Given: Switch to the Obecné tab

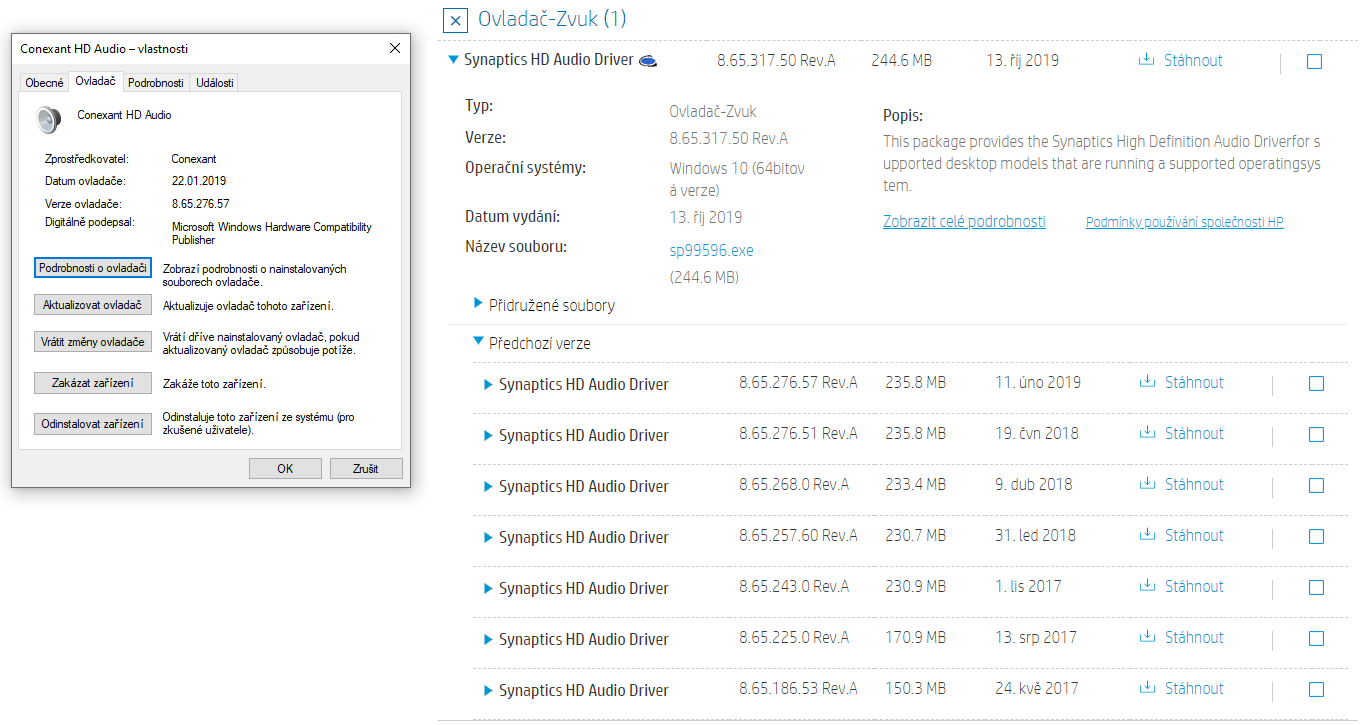Looking at the screenshot, I should [x=44, y=83].
